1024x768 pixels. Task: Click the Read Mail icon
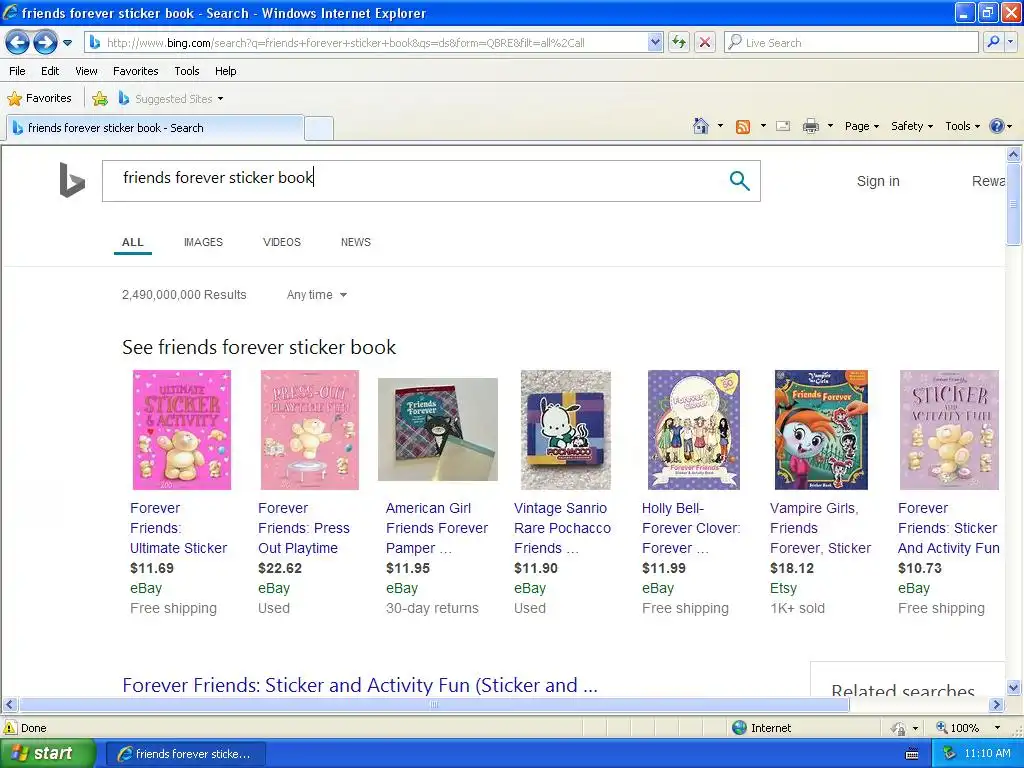[783, 127]
